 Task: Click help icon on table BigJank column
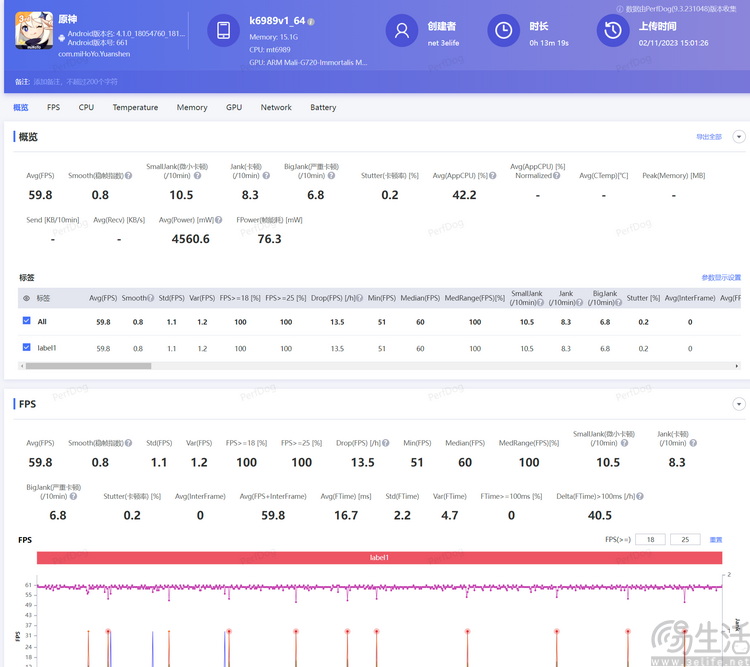point(618,302)
